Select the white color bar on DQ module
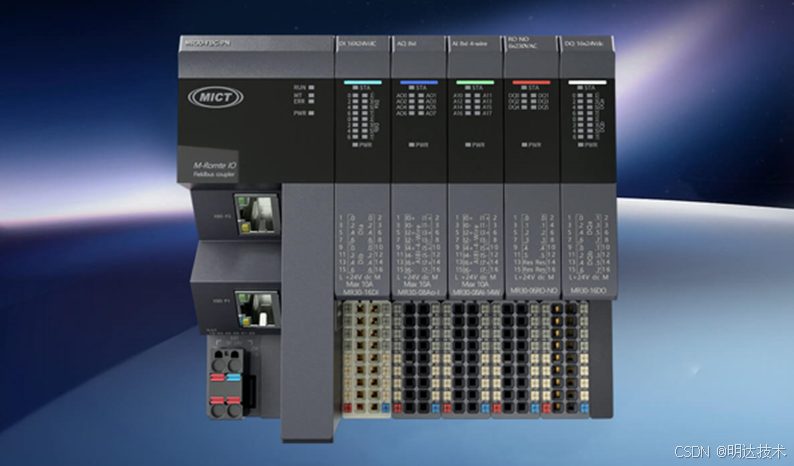 [x=587, y=82]
